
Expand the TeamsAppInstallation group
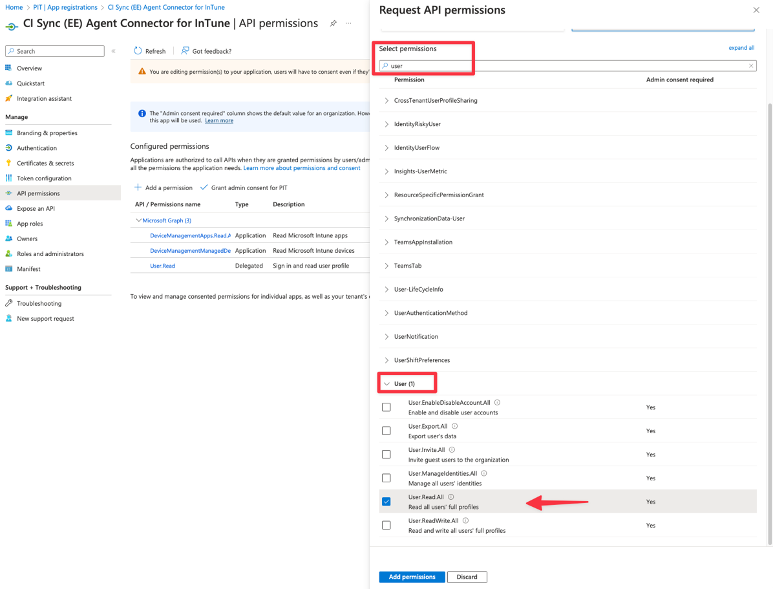[x=387, y=242]
